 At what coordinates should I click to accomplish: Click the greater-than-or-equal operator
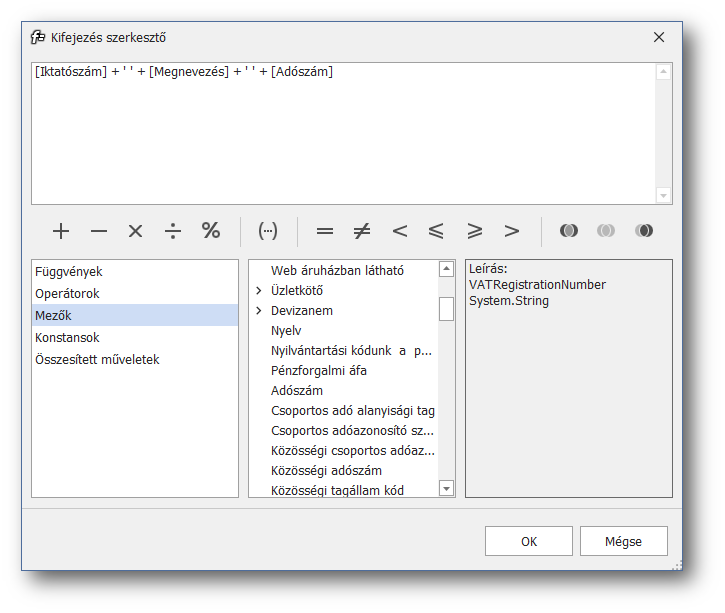[x=474, y=231]
